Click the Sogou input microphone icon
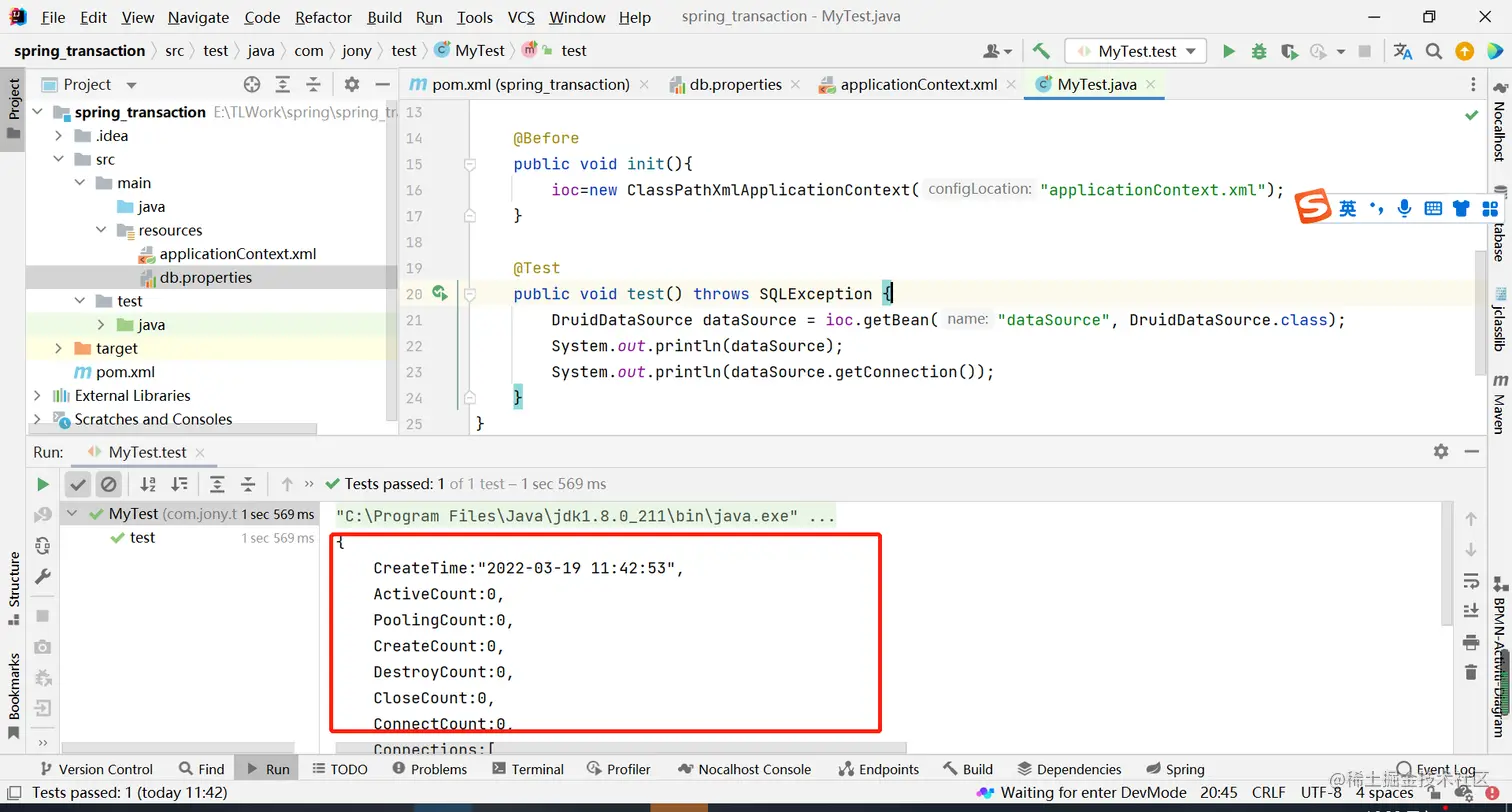 coord(1404,208)
